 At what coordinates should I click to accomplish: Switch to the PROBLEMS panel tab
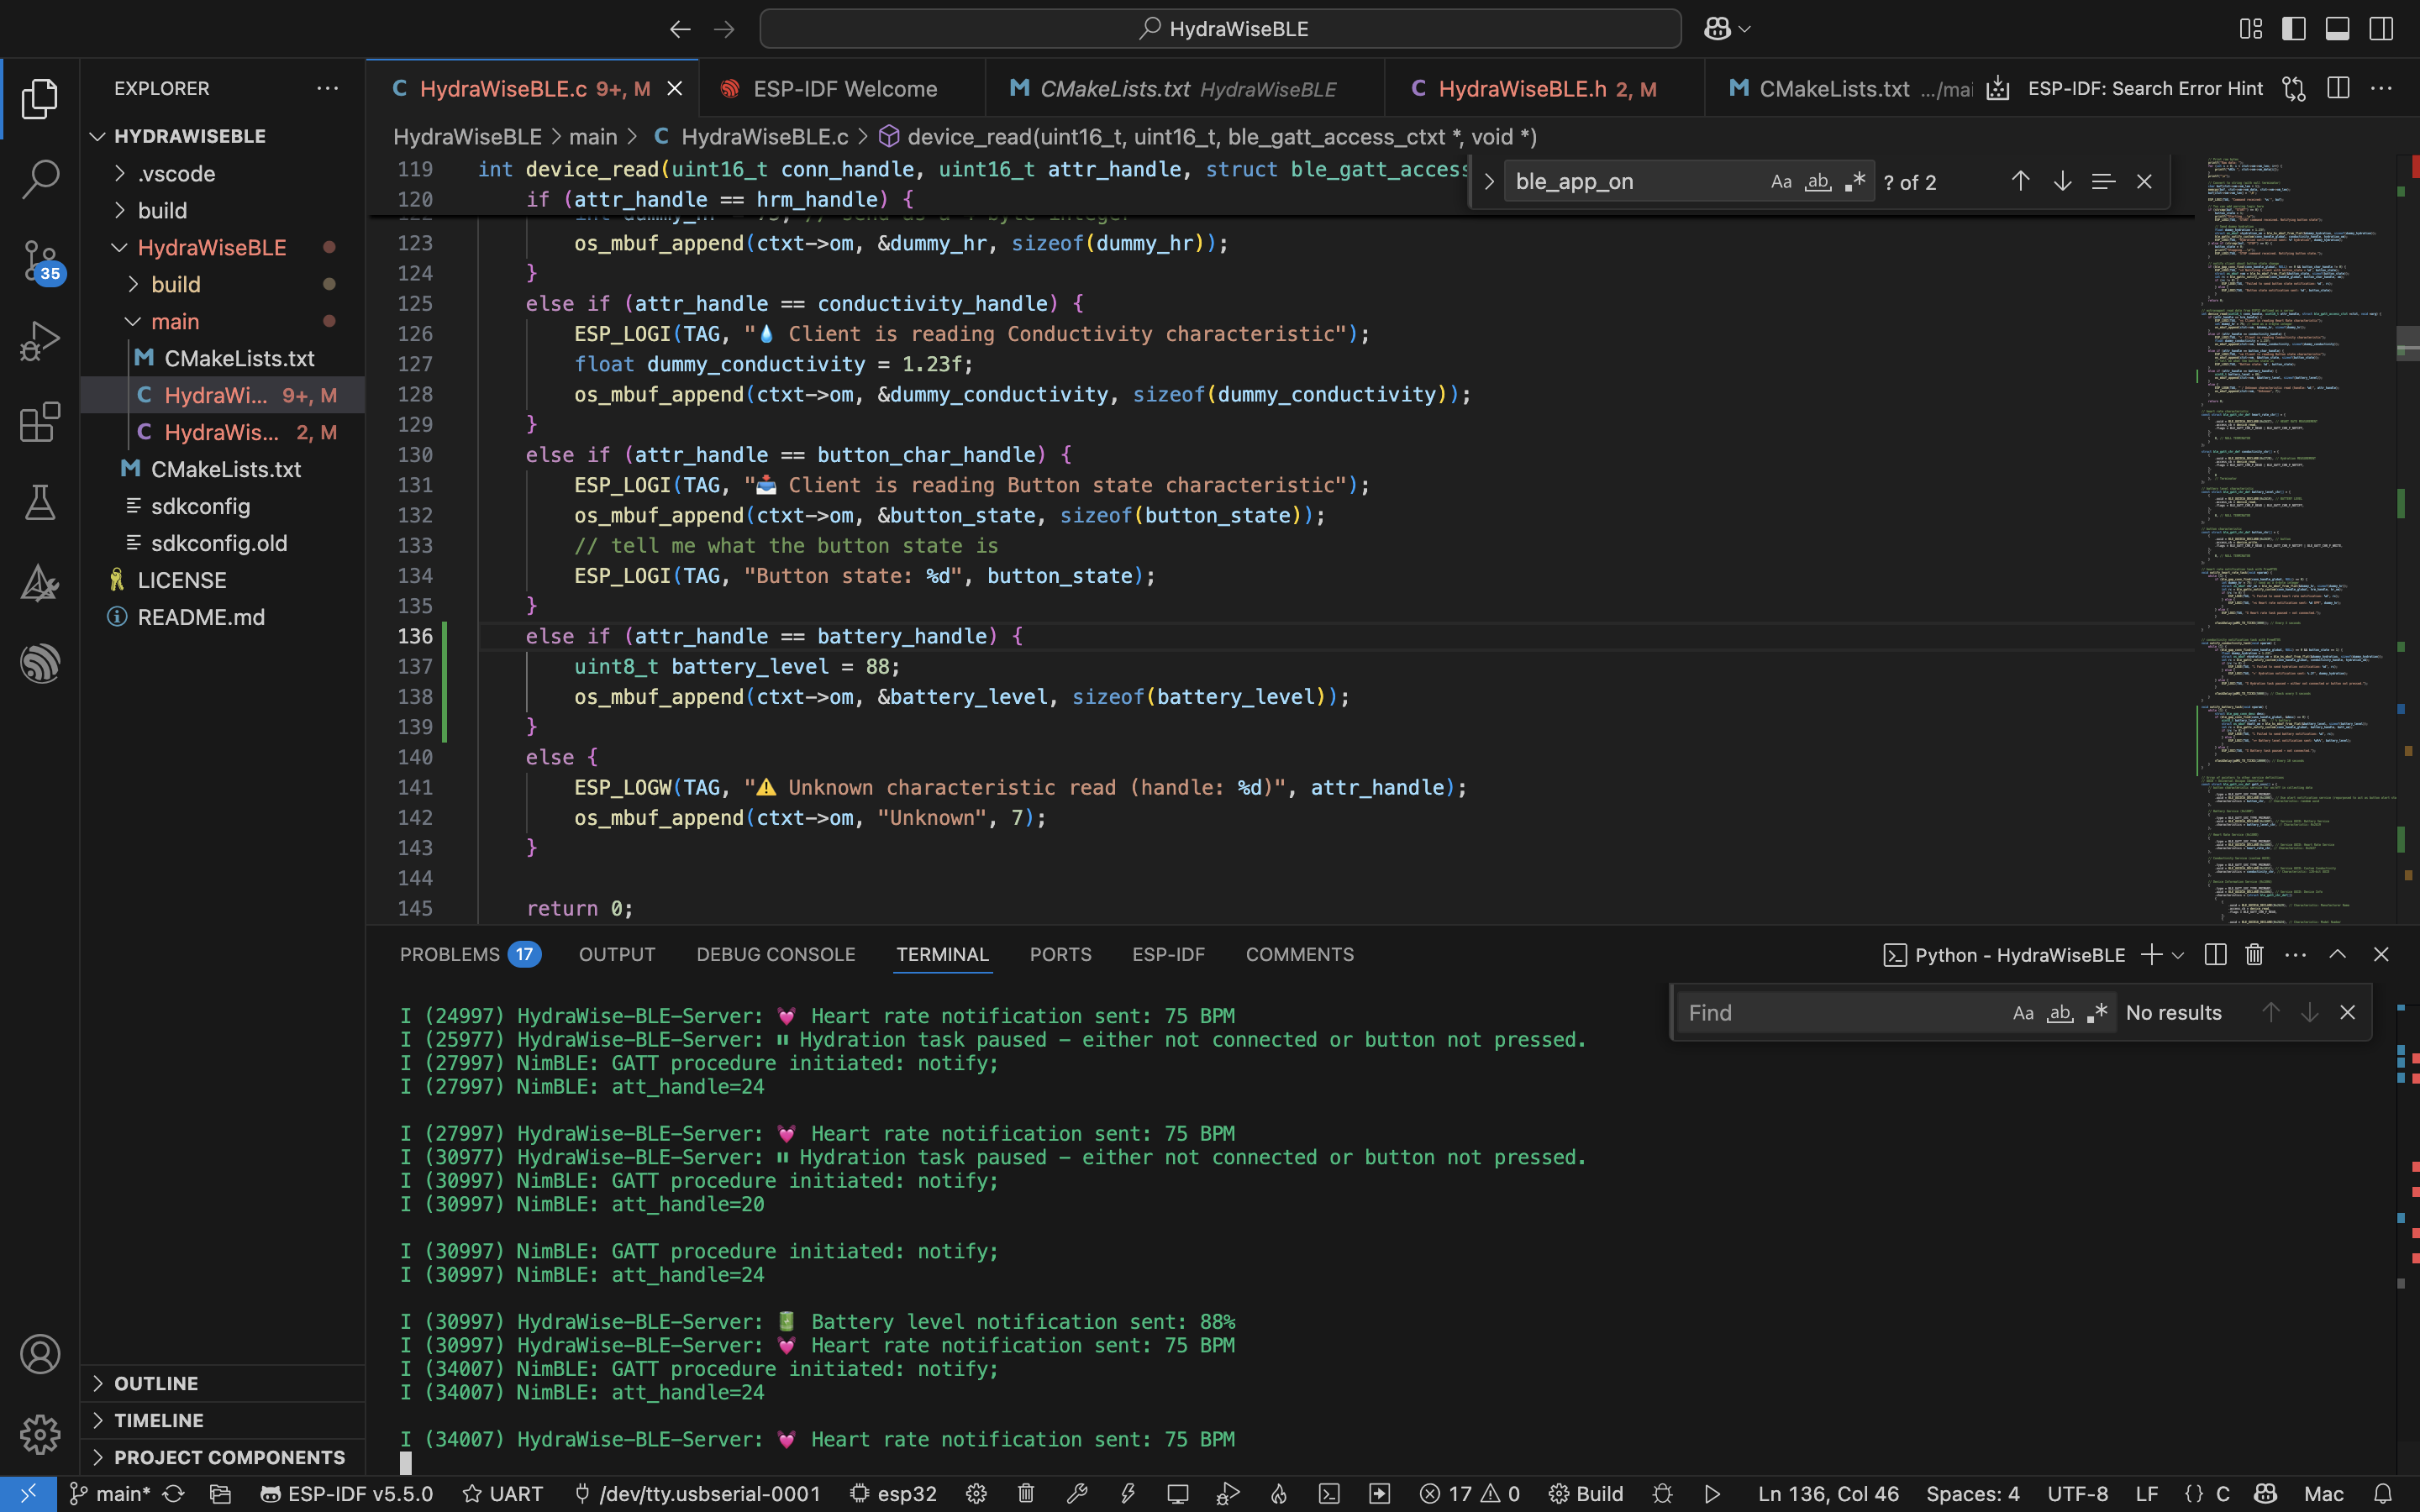pyautogui.click(x=450, y=954)
